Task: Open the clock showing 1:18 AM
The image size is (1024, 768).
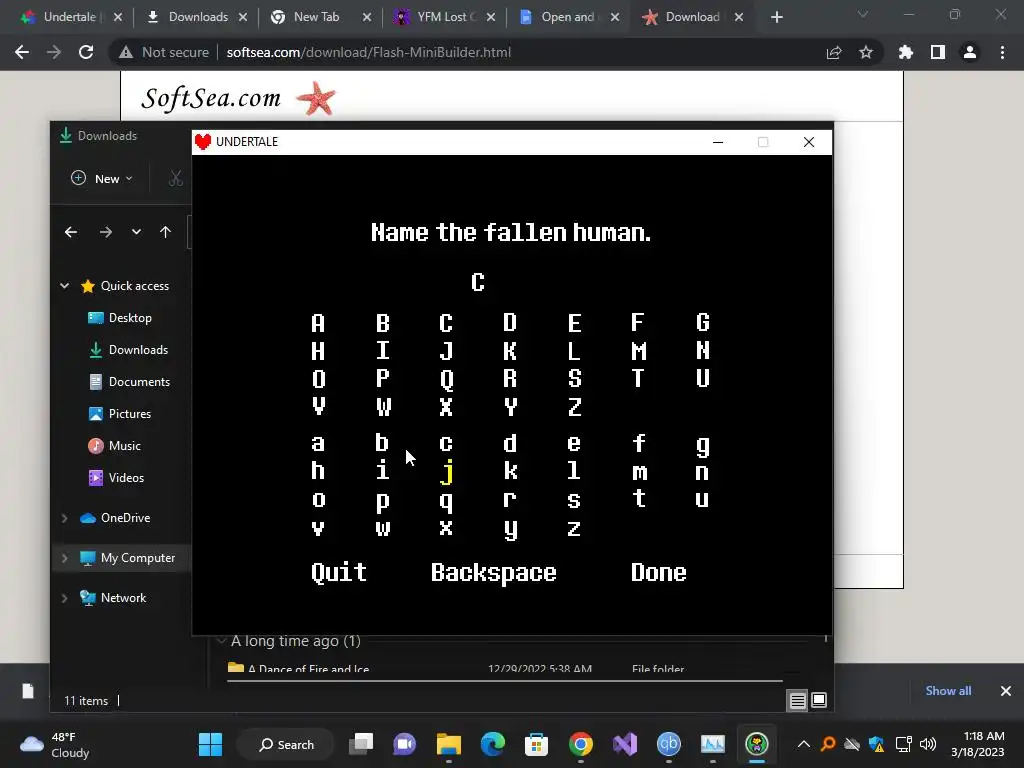Action: click(978, 744)
